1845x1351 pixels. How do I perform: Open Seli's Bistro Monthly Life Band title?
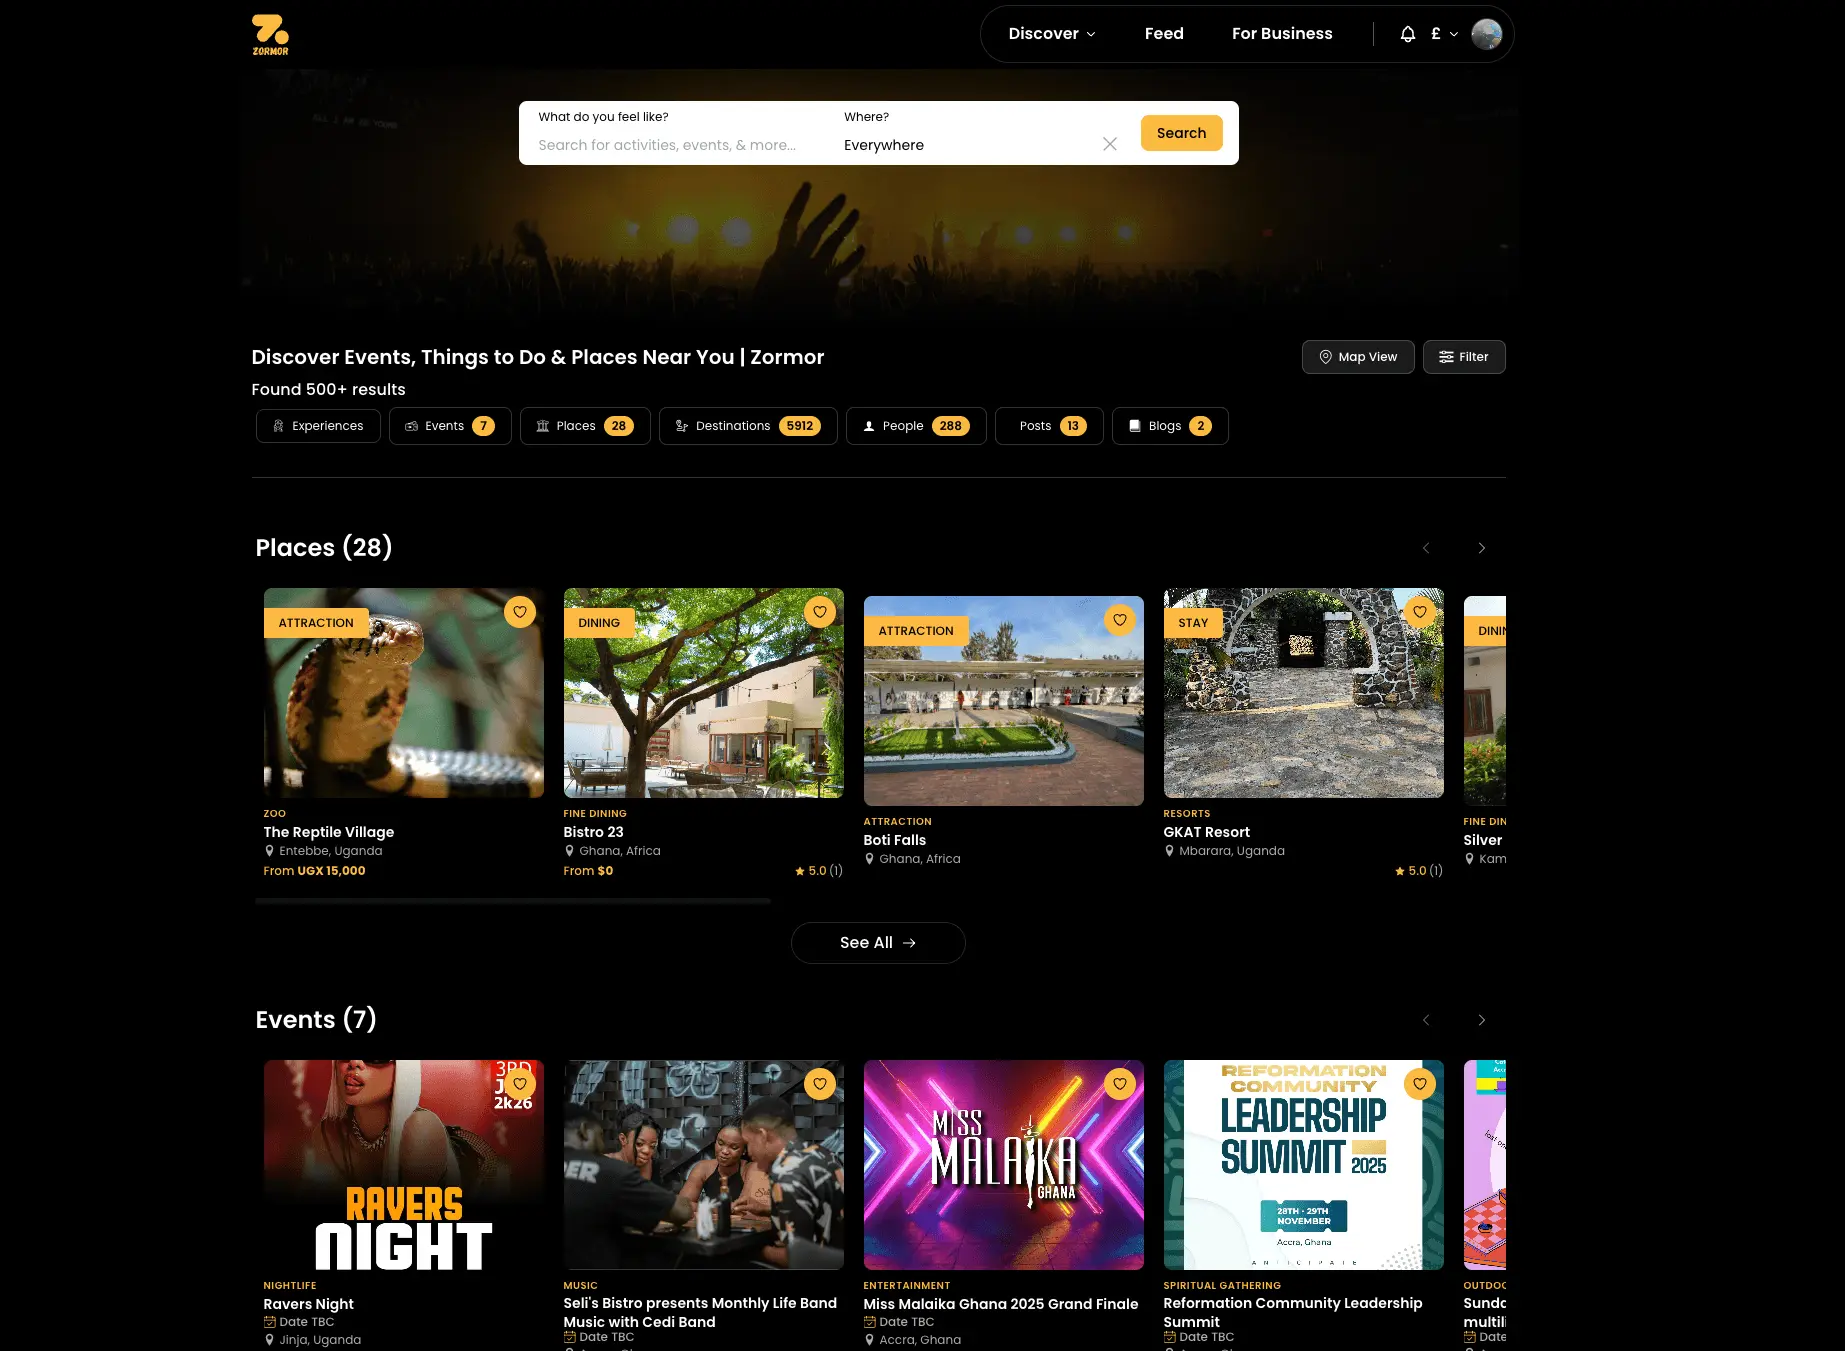click(700, 1312)
